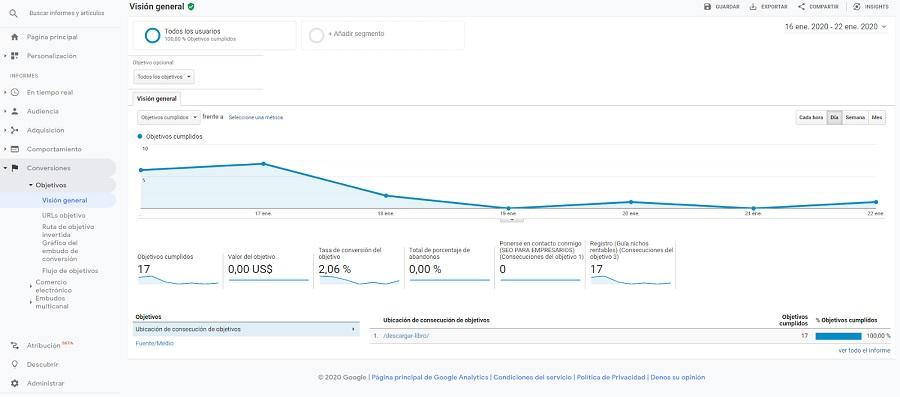This screenshot has width=900, height=397.
Task: Open Visión general in sidebar
Action: click(x=65, y=200)
